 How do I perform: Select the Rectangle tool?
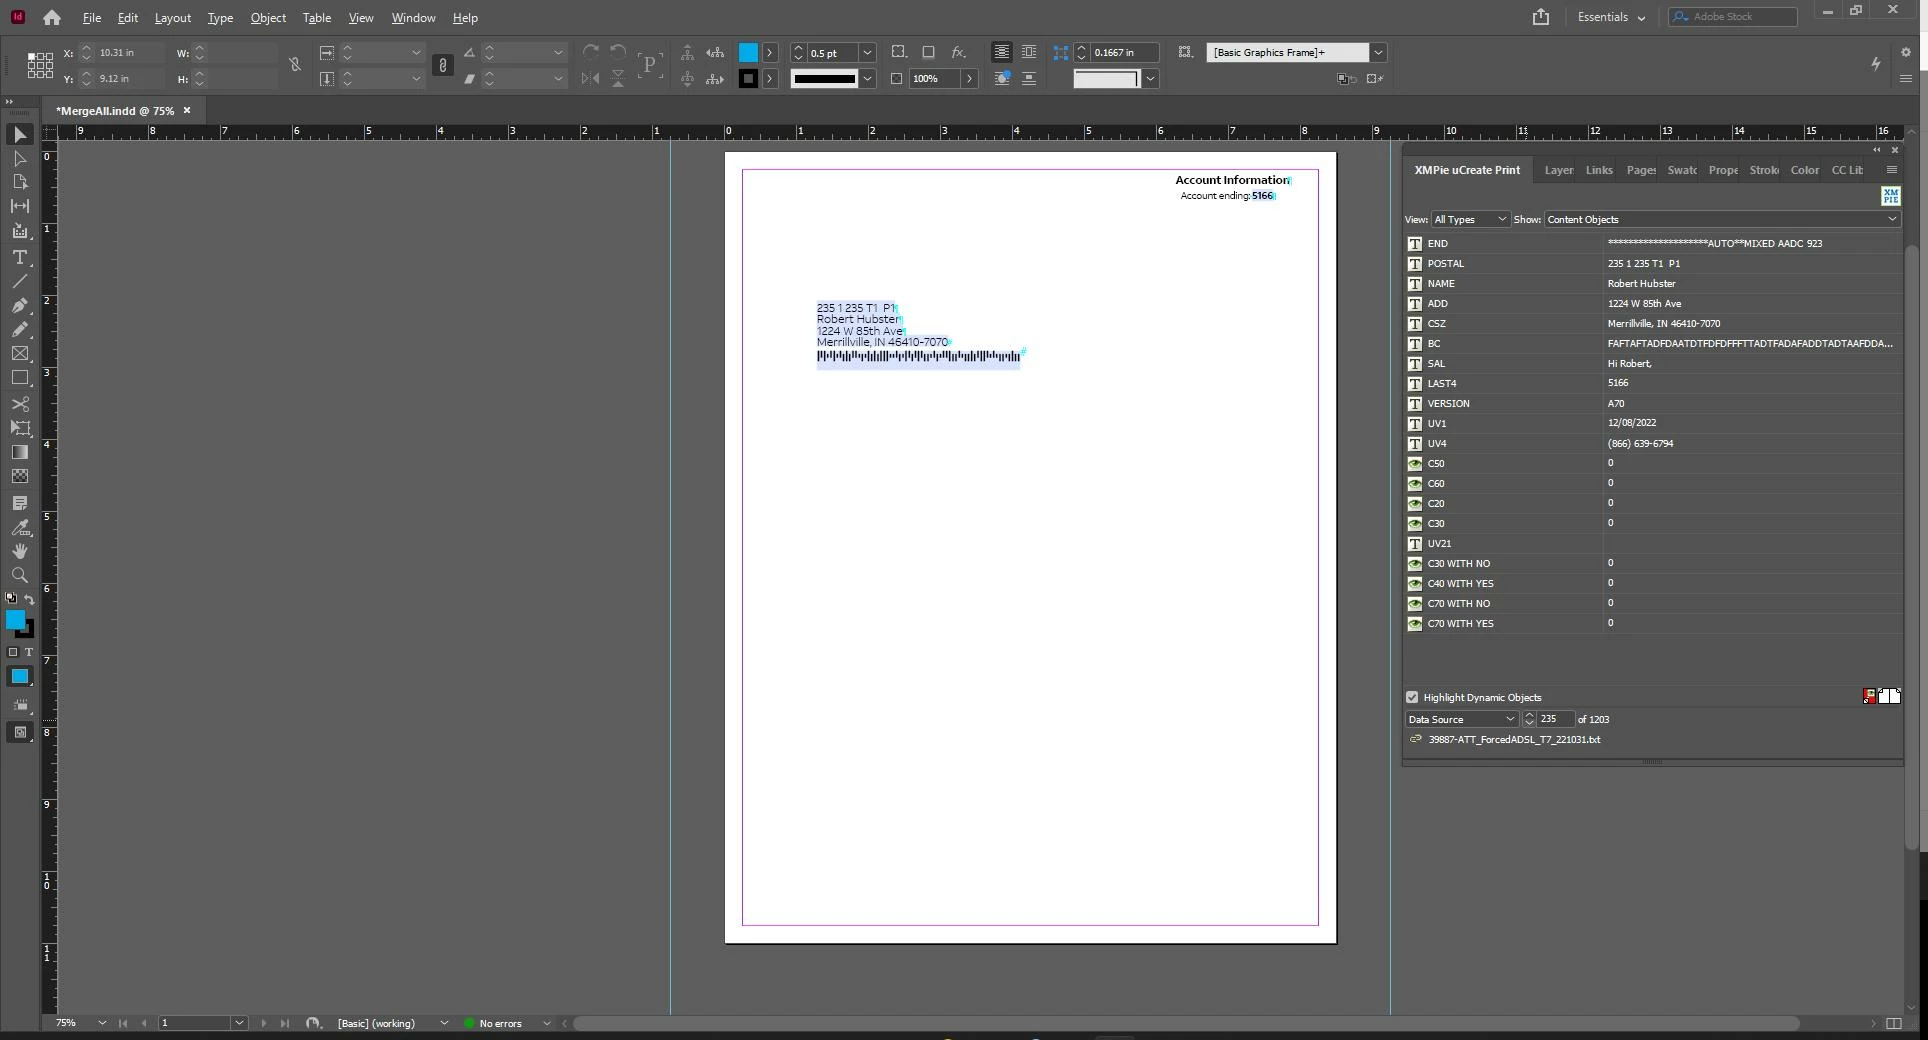click(20, 378)
